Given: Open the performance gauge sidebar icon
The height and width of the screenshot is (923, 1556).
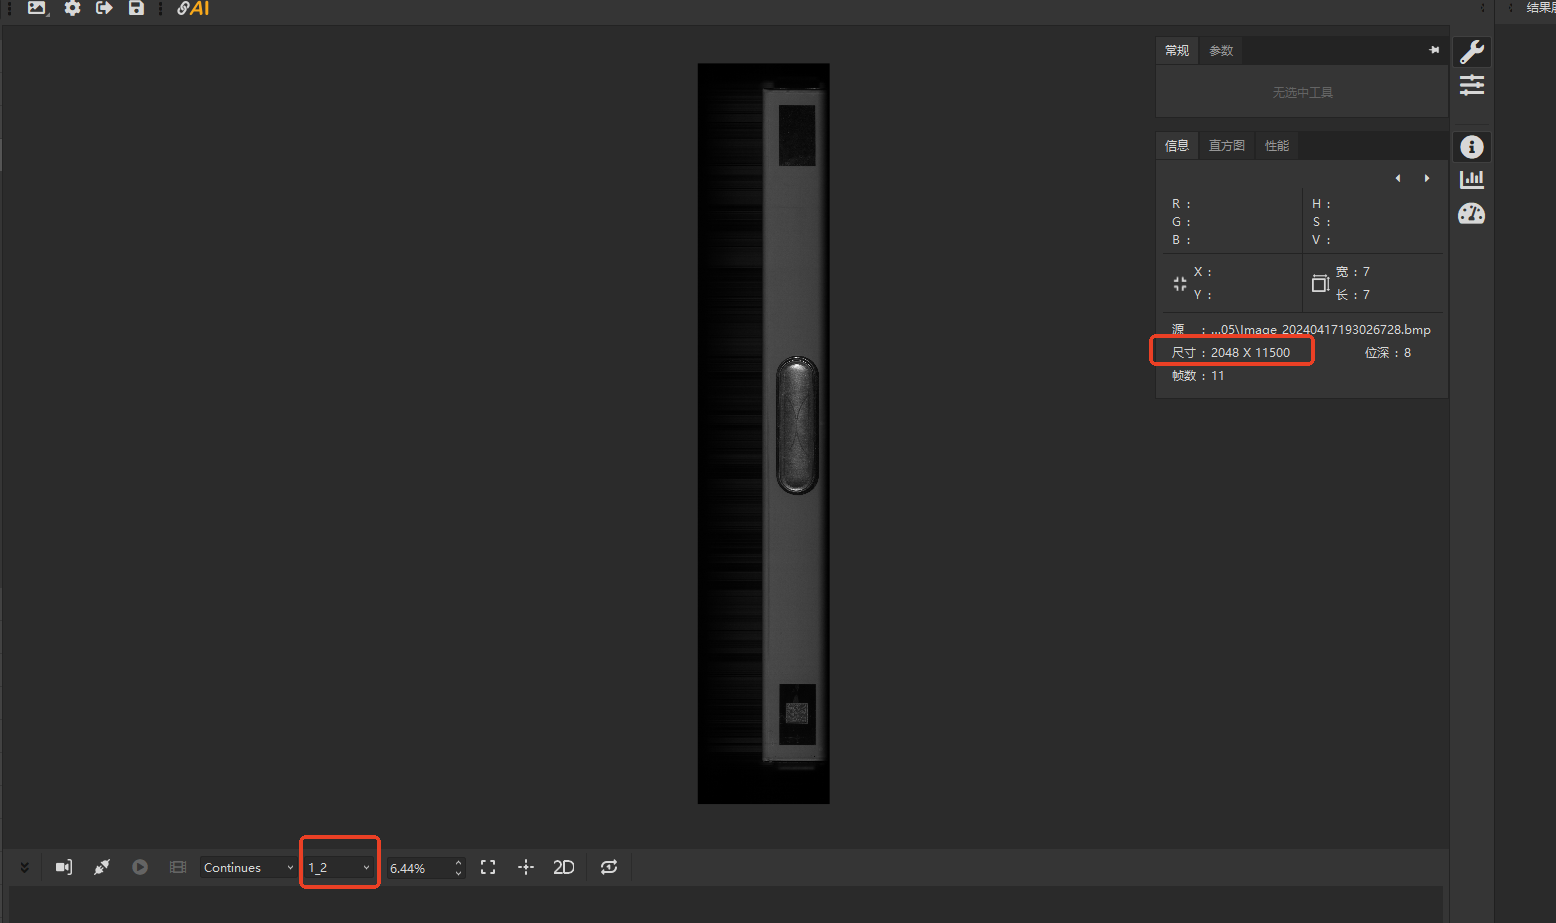Looking at the screenshot, I should (x=1472, y=214).
